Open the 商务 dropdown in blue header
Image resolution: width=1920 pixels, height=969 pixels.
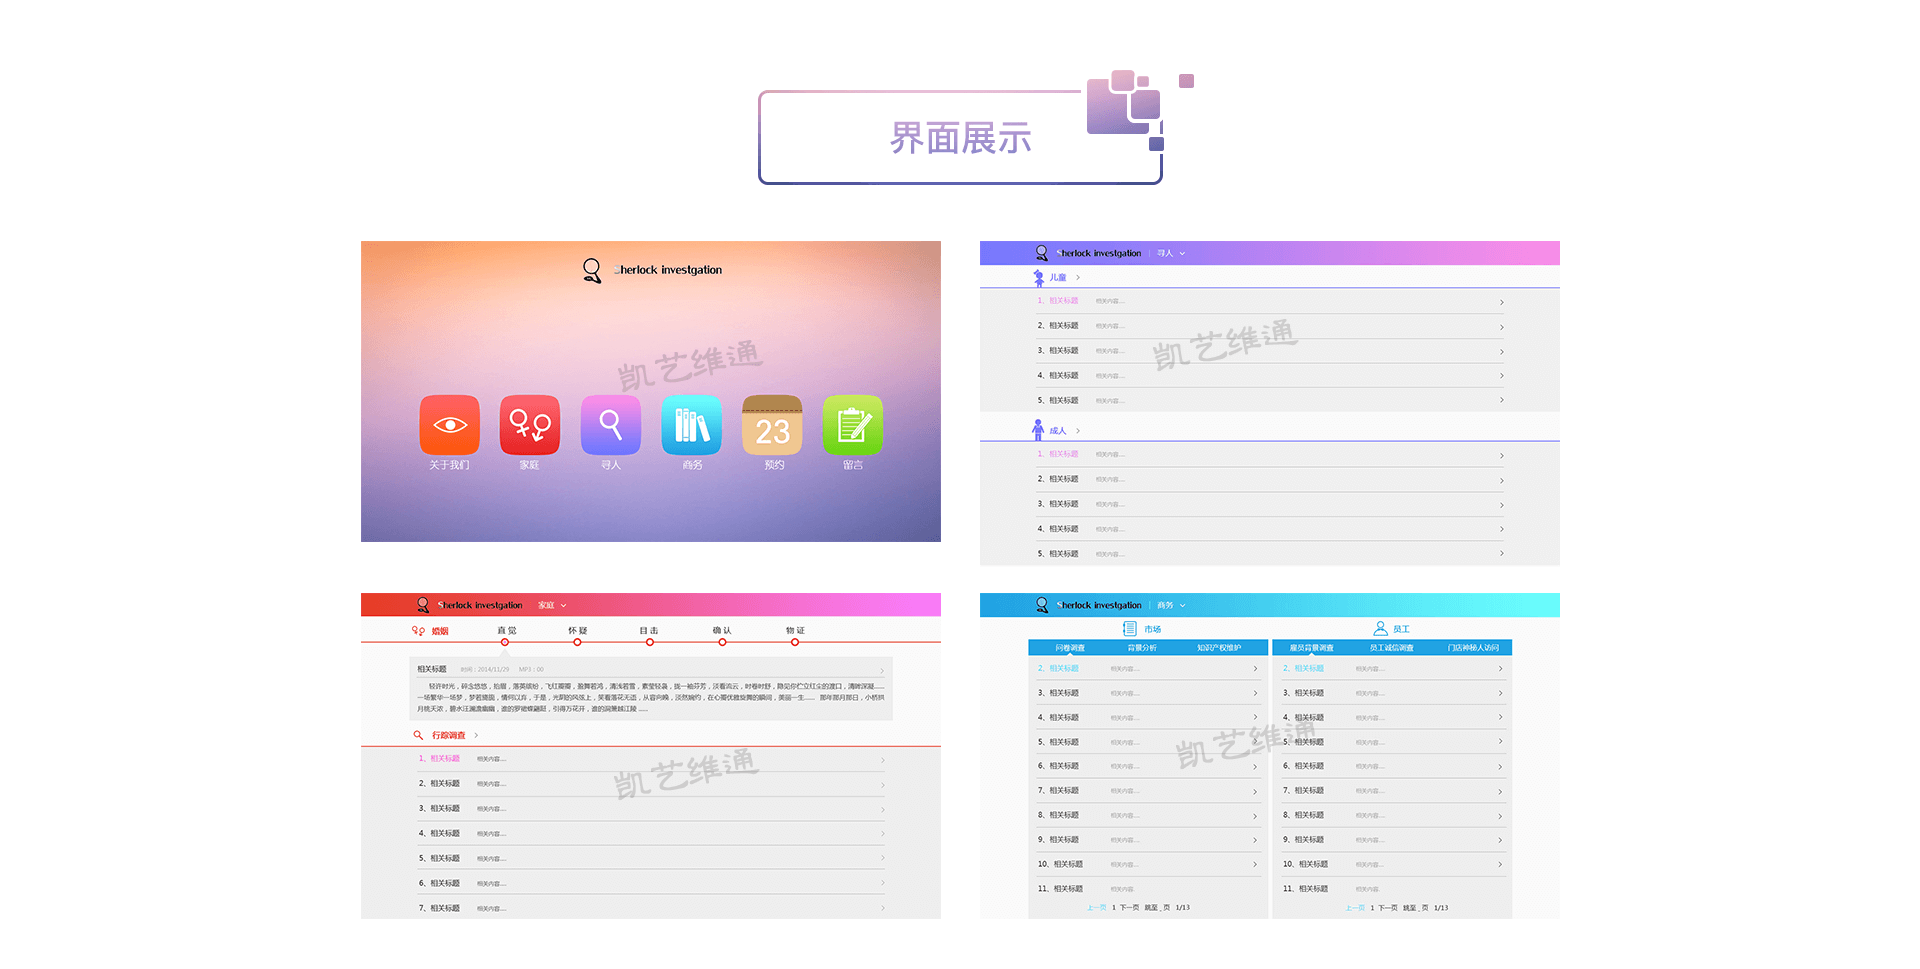[x=1171, y=606]
